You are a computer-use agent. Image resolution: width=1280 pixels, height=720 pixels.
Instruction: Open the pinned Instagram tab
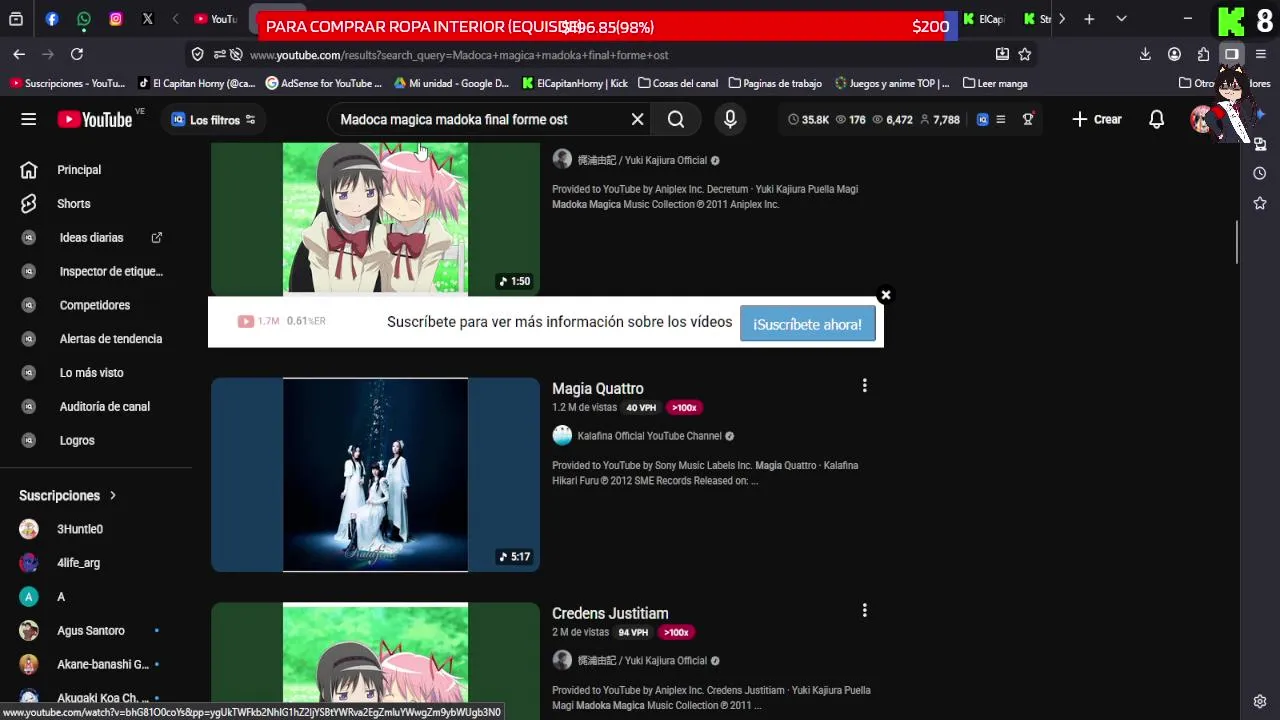click(x=116, y=19)
